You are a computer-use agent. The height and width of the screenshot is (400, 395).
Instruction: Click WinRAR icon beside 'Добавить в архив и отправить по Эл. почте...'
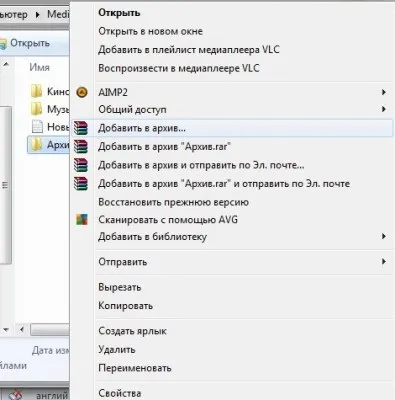click(81, 165)
